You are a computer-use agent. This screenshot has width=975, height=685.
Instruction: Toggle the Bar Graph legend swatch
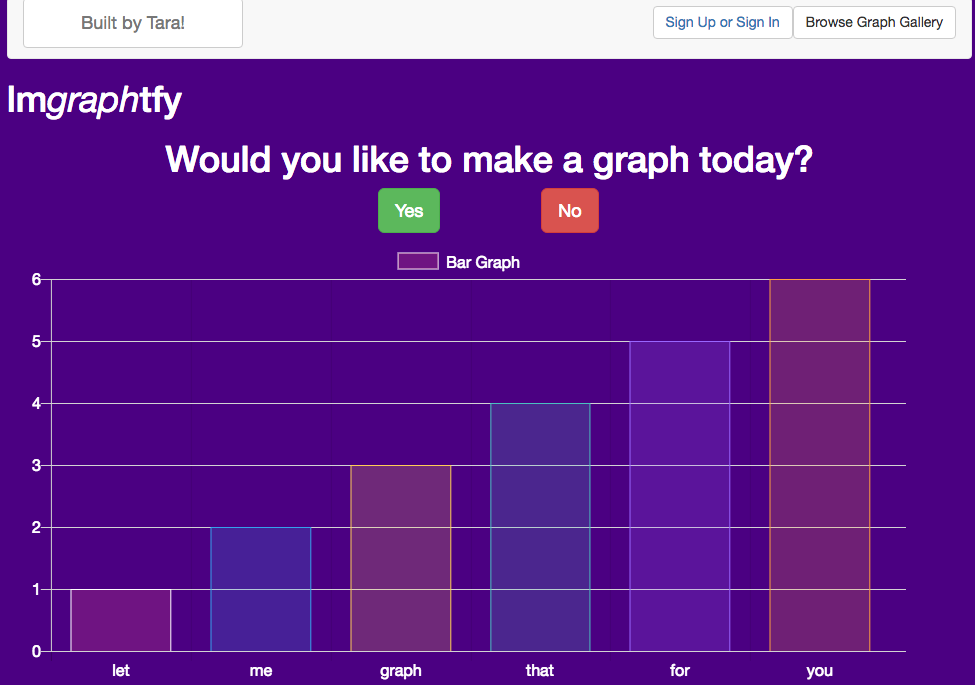pos(418,262)
